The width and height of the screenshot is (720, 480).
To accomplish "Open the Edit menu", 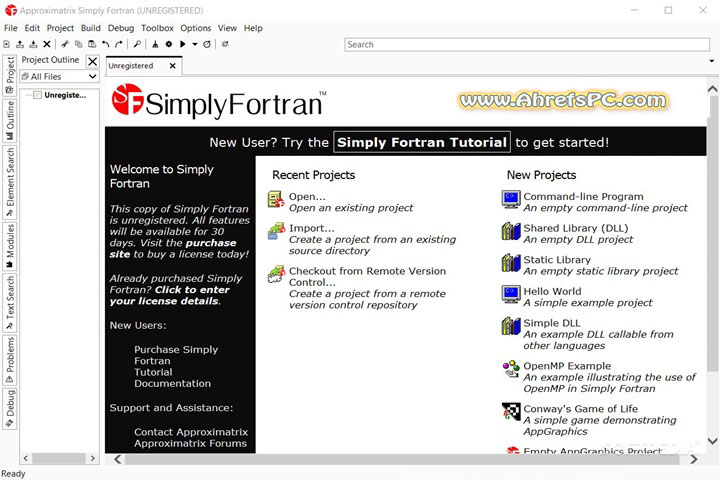I will click(x=32, y=28).
